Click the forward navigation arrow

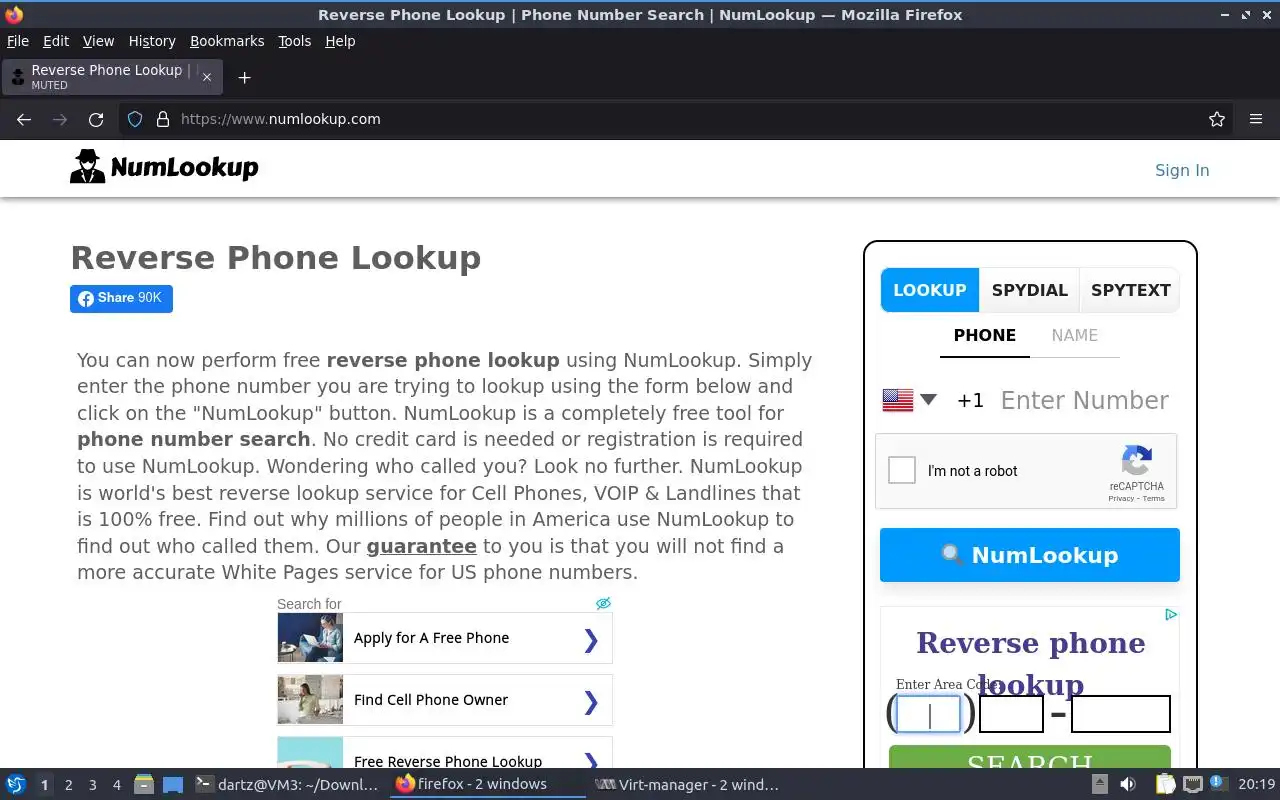[x=60, y=119]
